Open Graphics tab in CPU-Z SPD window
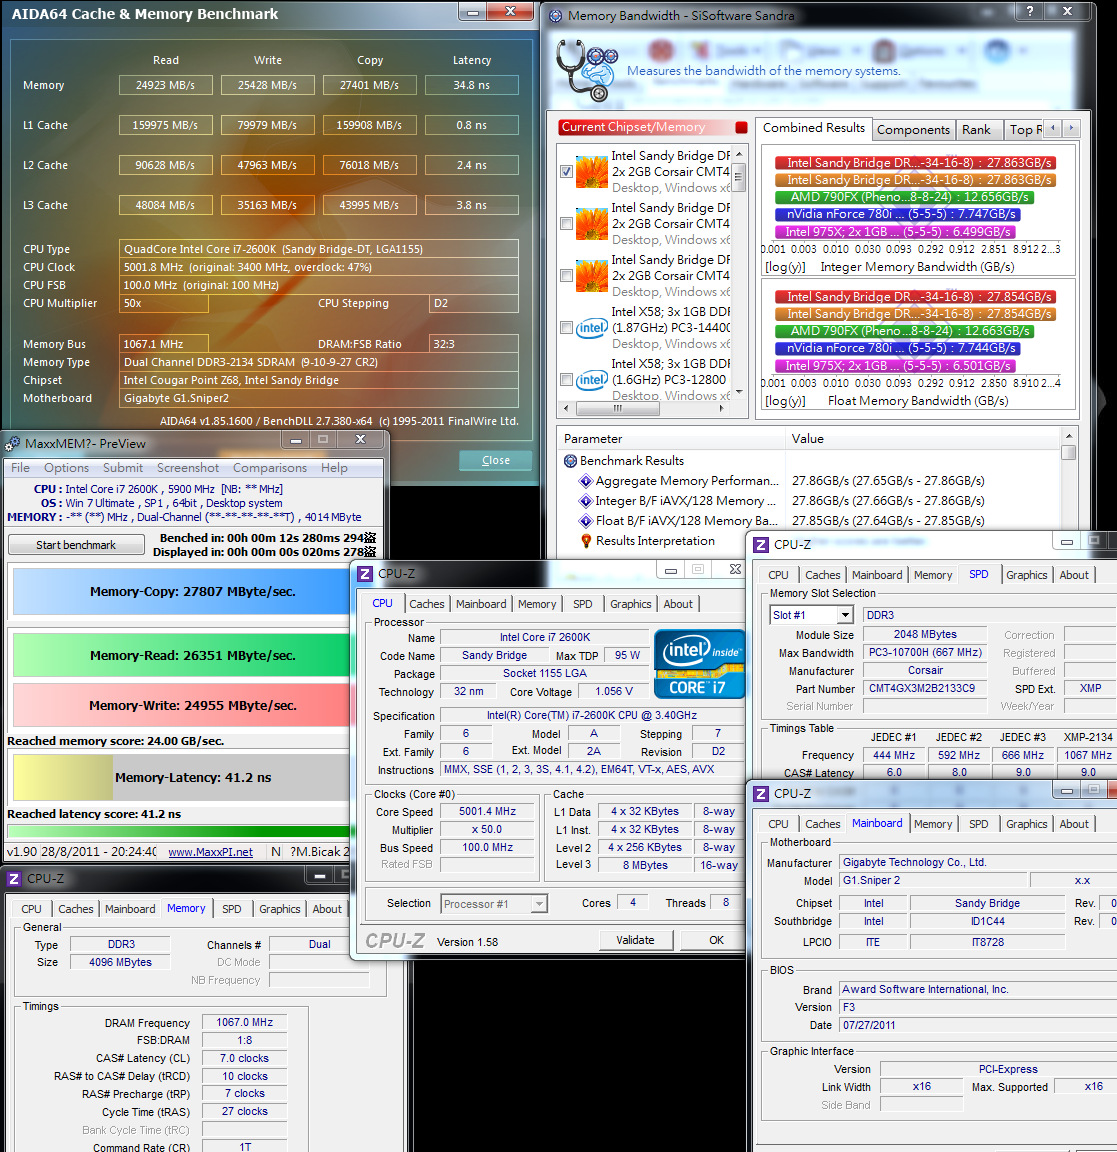Image resolution: width=1117 pixels, height=1152 pixels. 1027,575
